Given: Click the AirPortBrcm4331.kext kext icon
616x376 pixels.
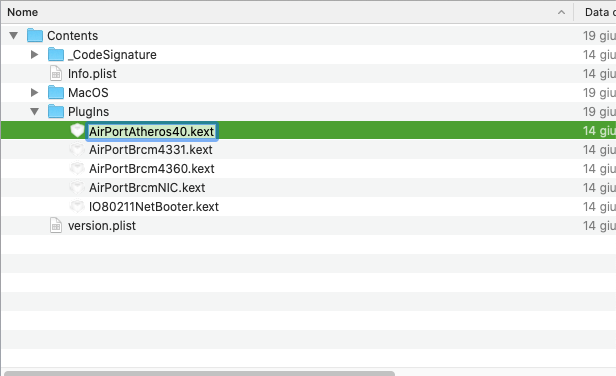Looking at the screenshot, I should 77,150.
